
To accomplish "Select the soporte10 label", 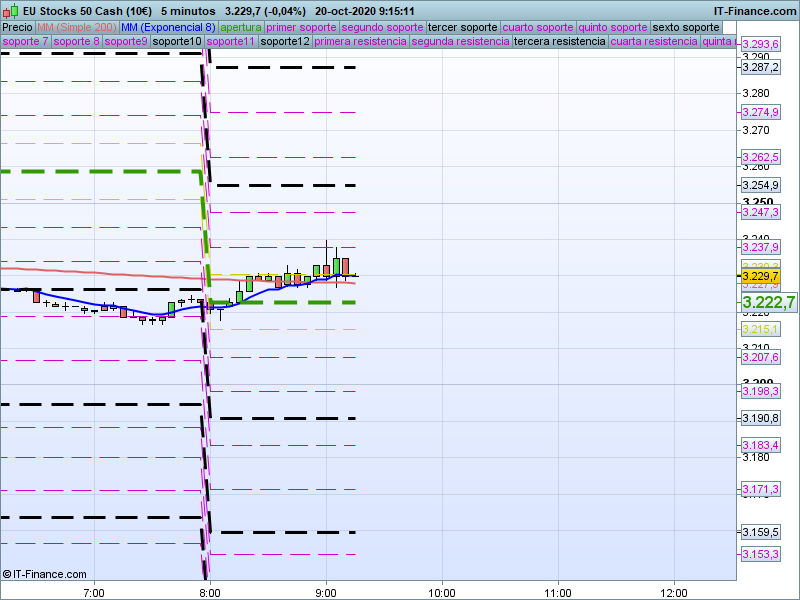I will click(x=177, y=41).
